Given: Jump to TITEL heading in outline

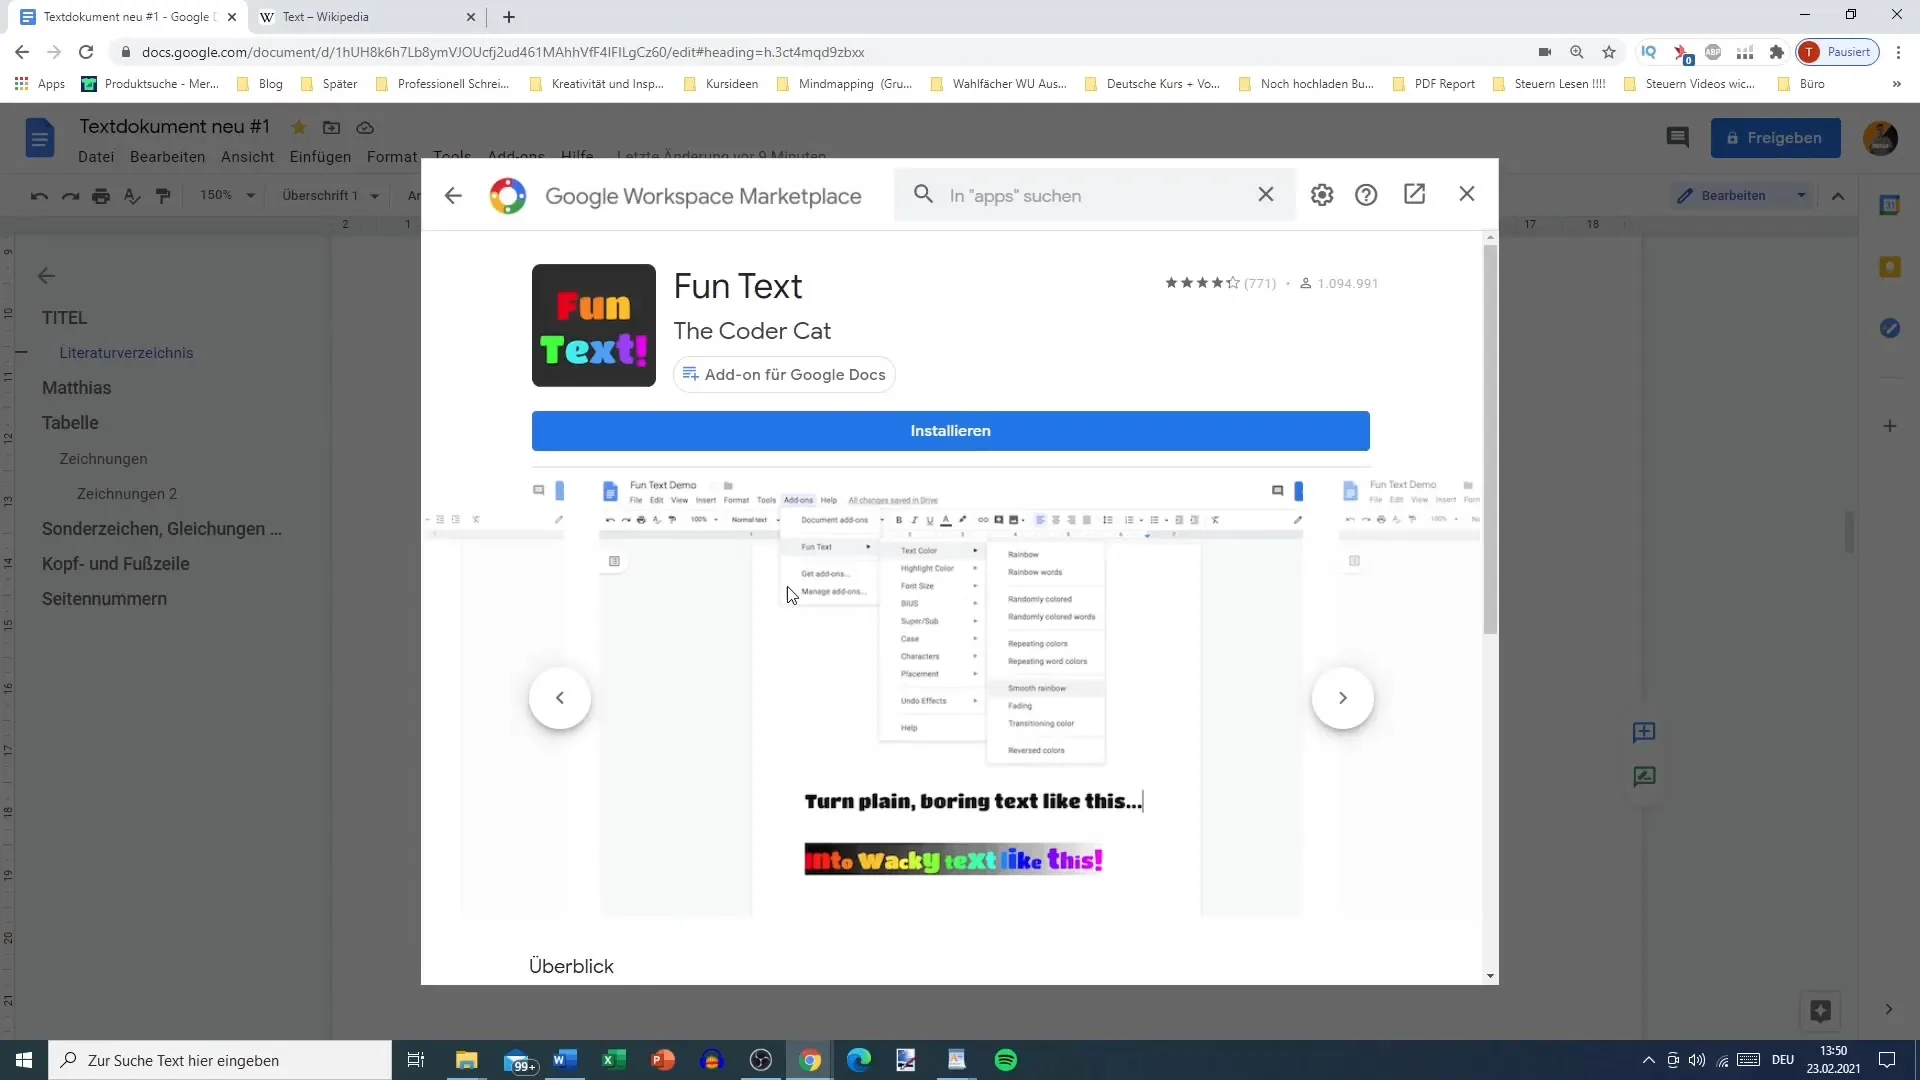Looking at the screenshot, I should pos(64,318).
